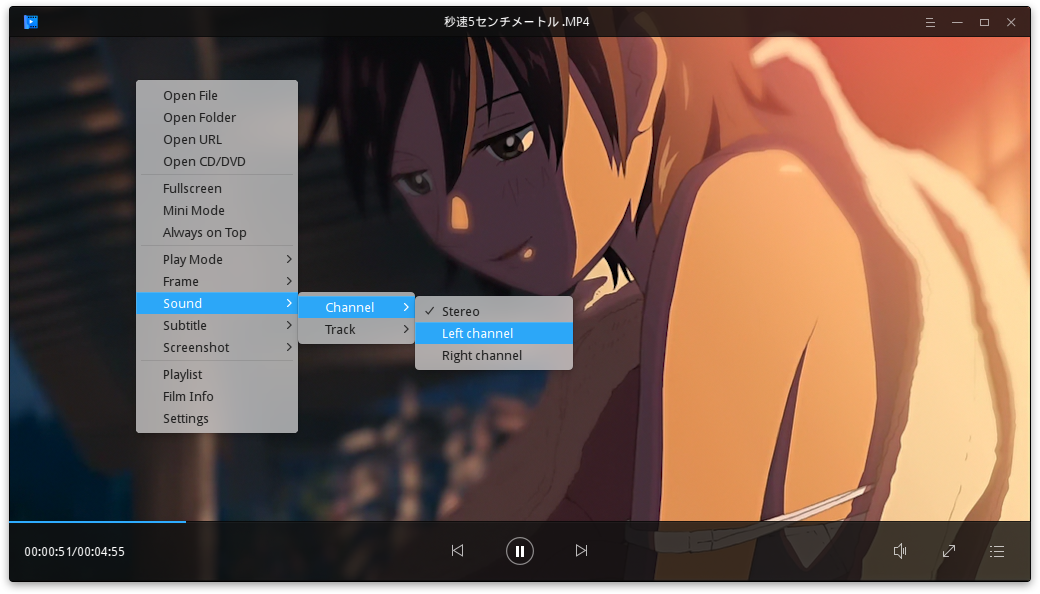Toggle fullscreen with the expand arrows icon
Viewport: 1040px width, 594px height.
coord(949,551)
